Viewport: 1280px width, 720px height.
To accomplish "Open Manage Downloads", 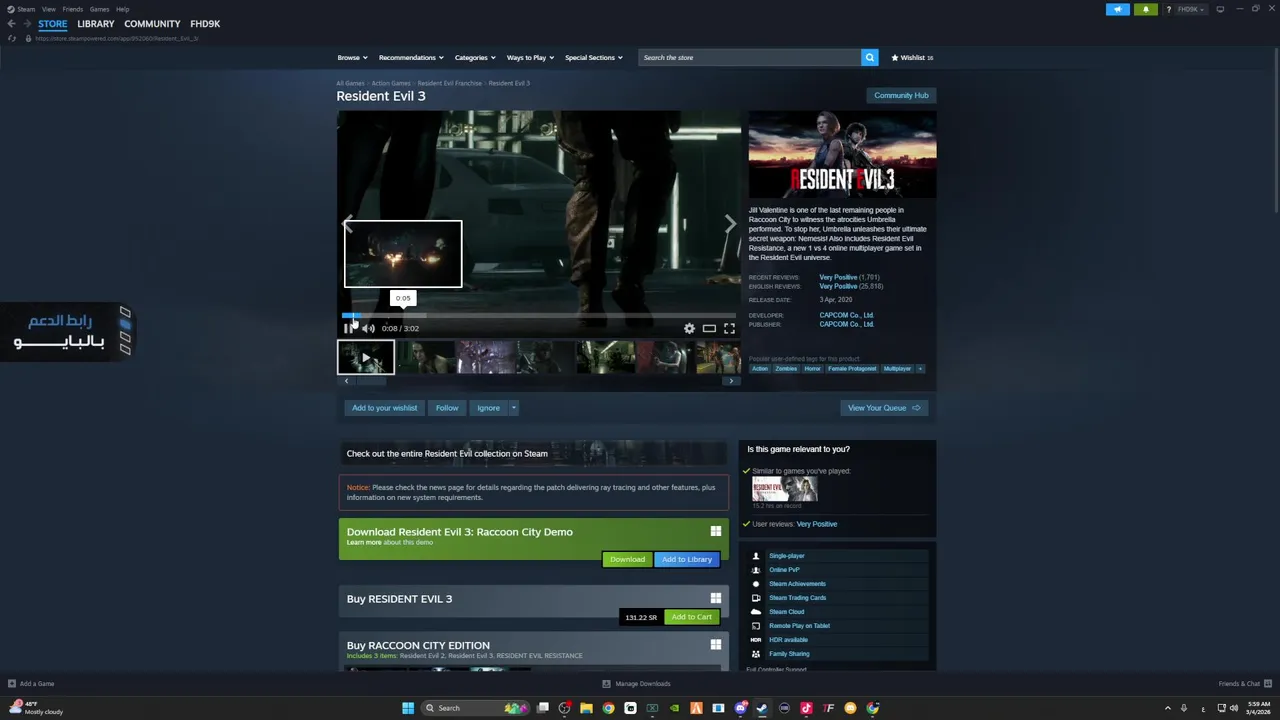I will pos(636,684).
